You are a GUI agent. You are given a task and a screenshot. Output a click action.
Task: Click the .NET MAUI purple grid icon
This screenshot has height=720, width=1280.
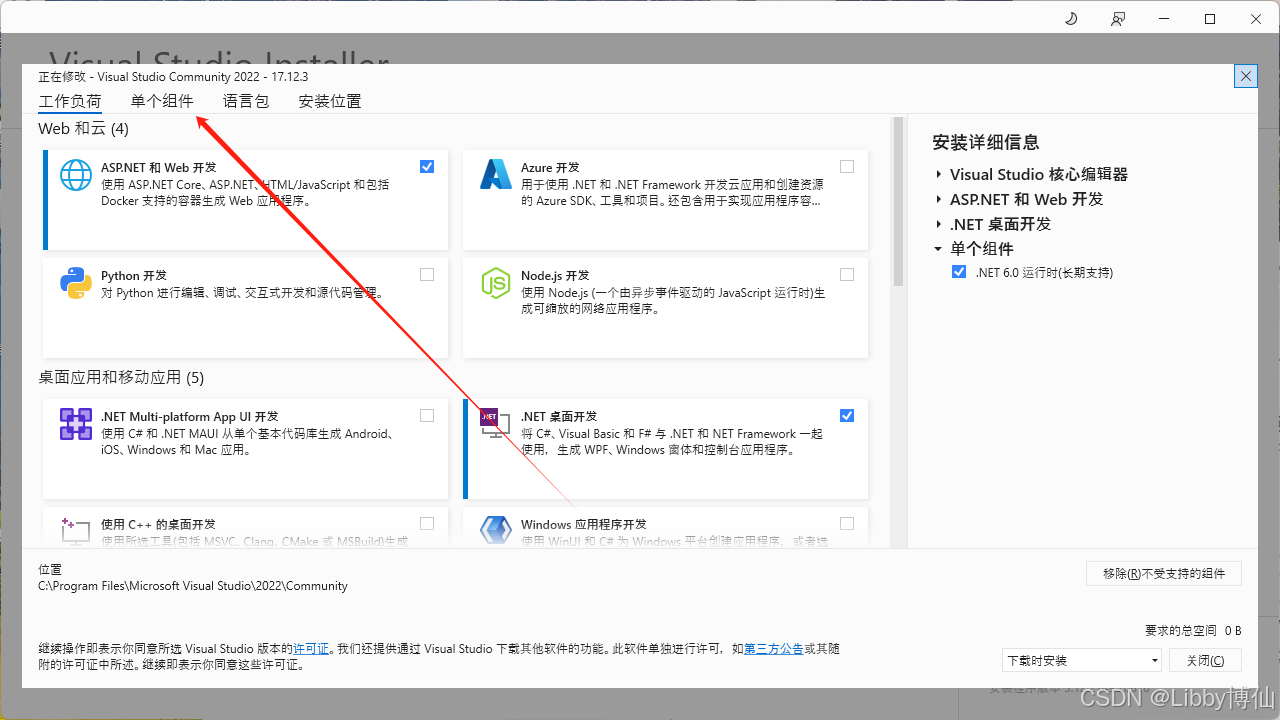click(76, 424)
